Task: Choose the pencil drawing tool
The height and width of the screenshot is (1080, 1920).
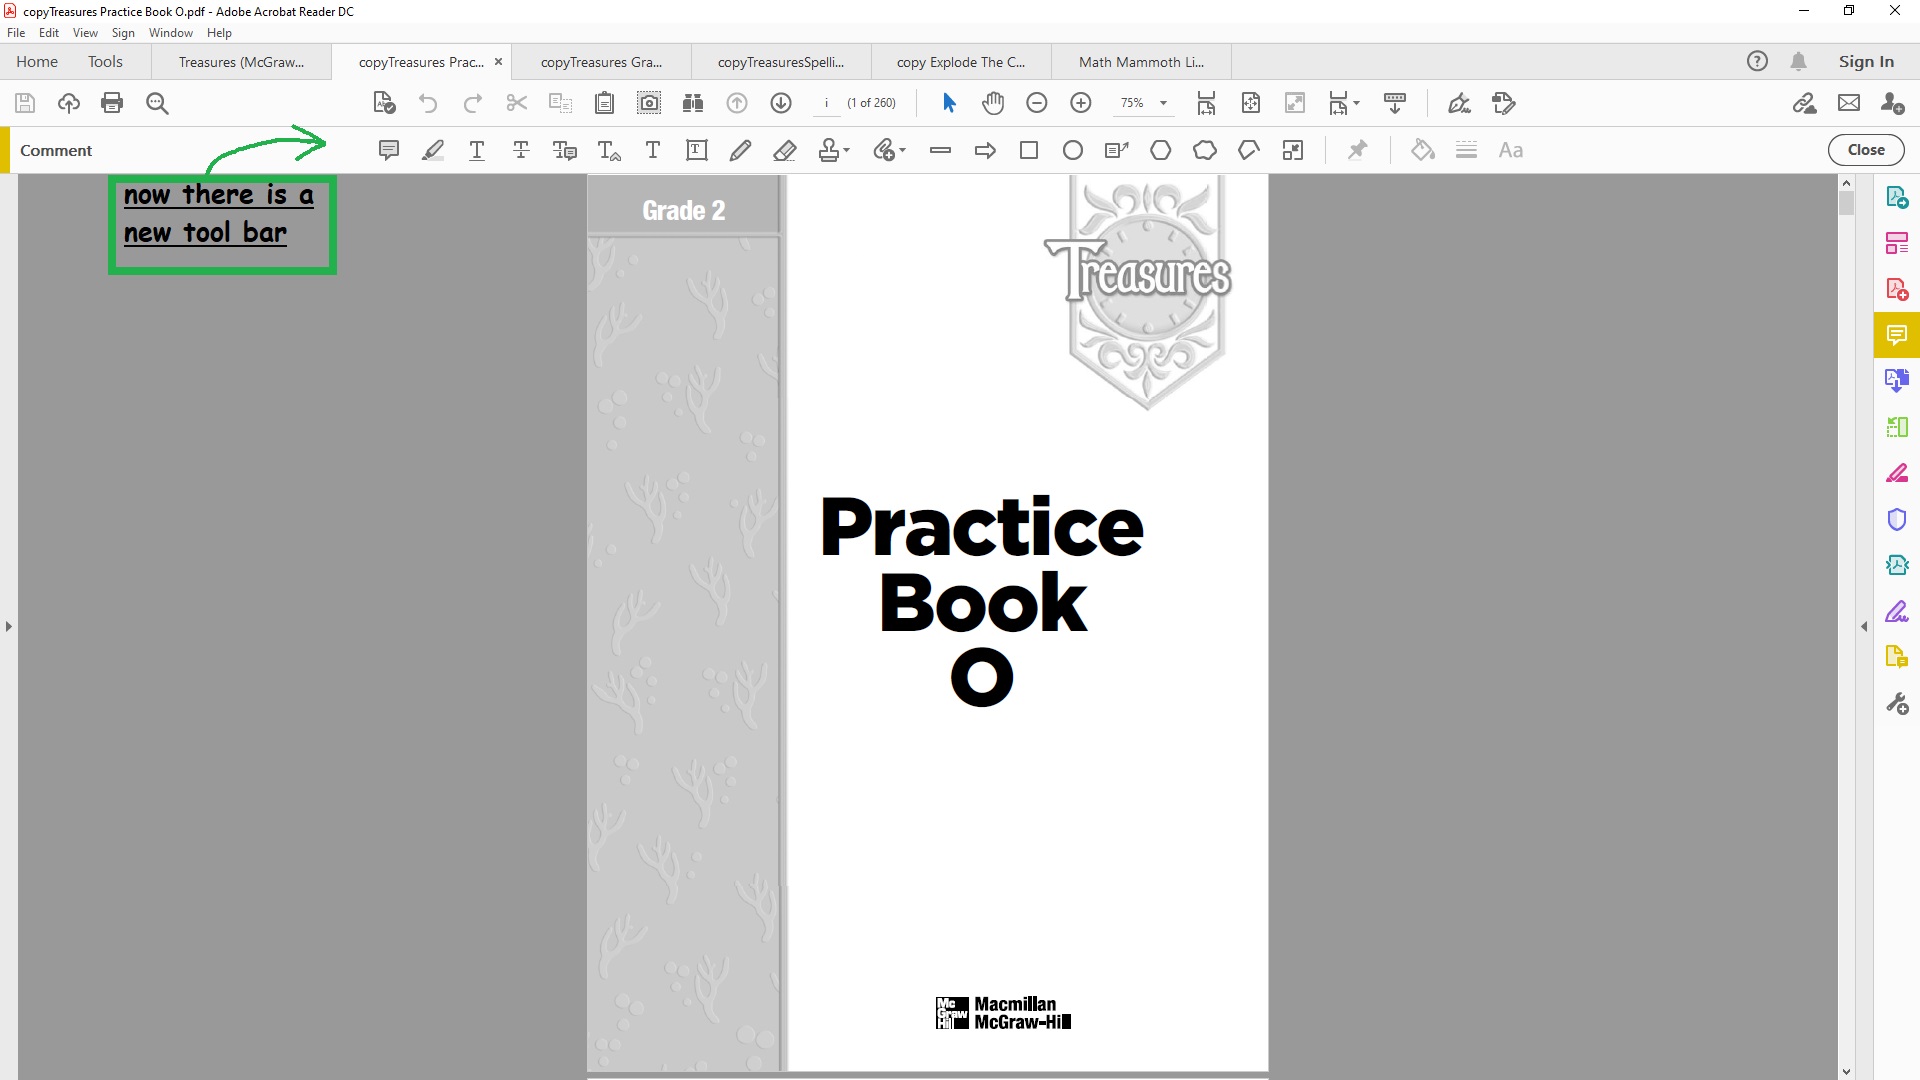Action: tap(740, 150)
